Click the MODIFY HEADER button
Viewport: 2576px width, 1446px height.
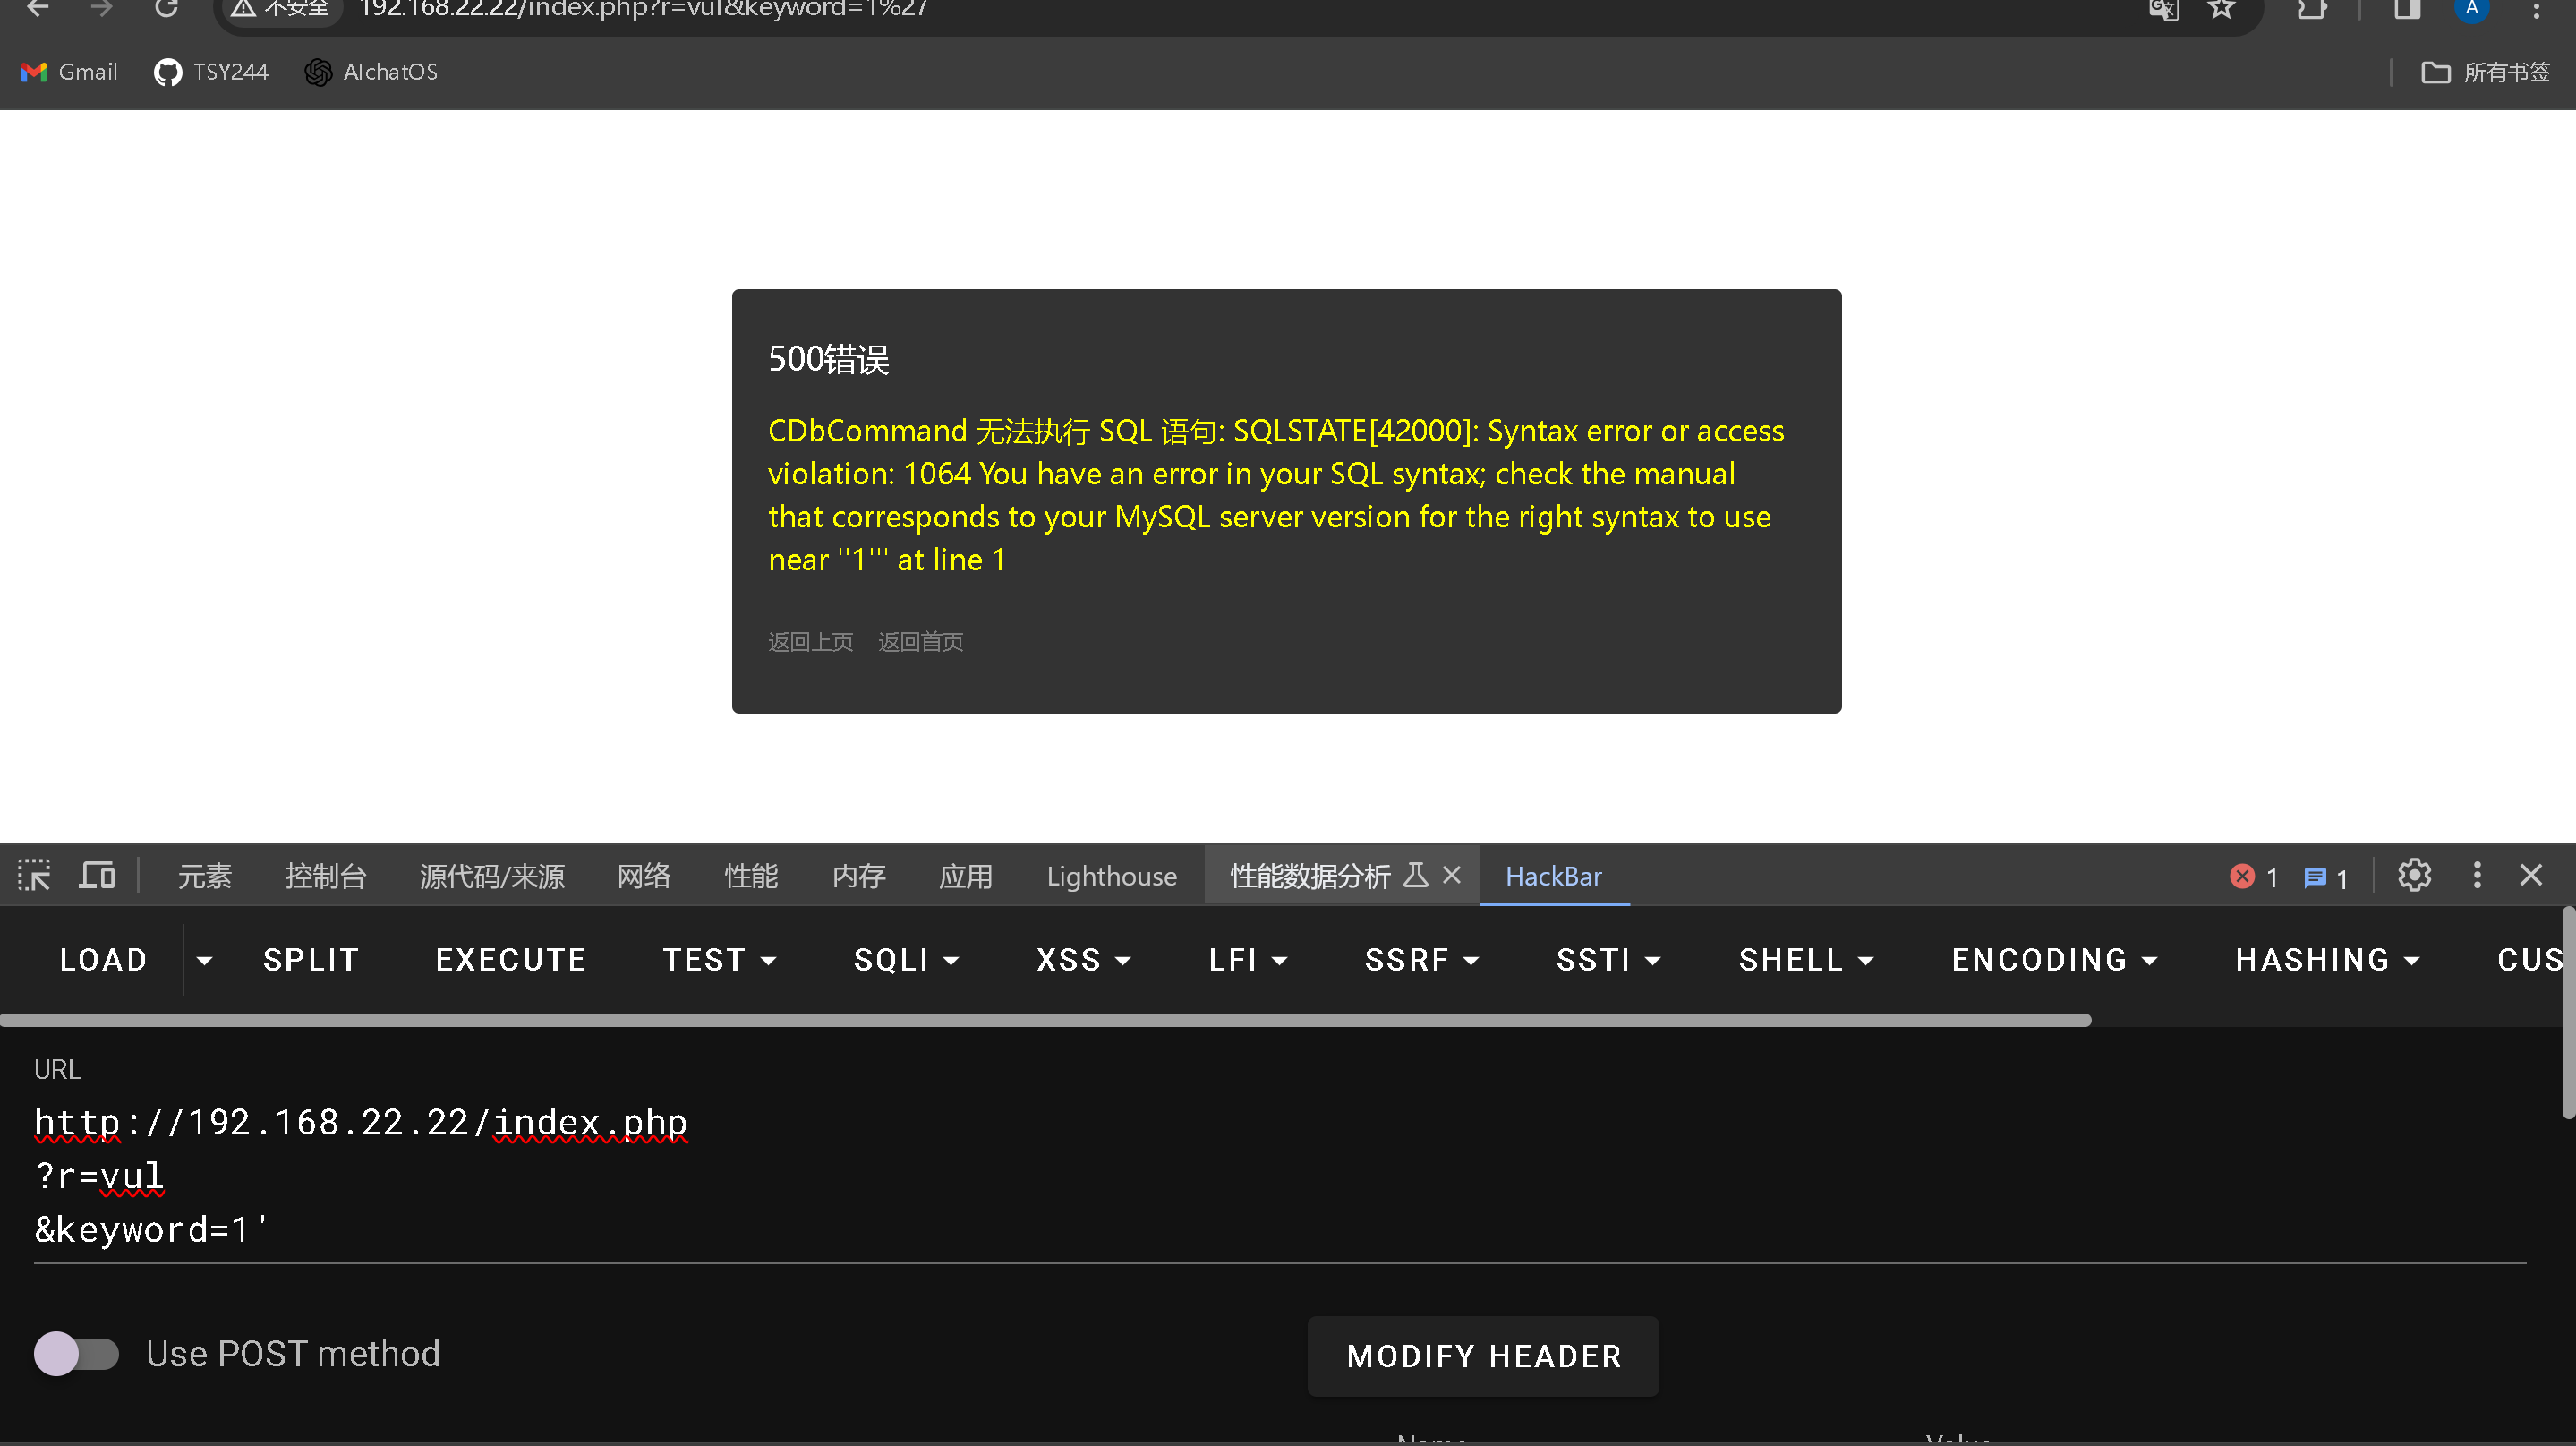click(x=1483, y=1356)
